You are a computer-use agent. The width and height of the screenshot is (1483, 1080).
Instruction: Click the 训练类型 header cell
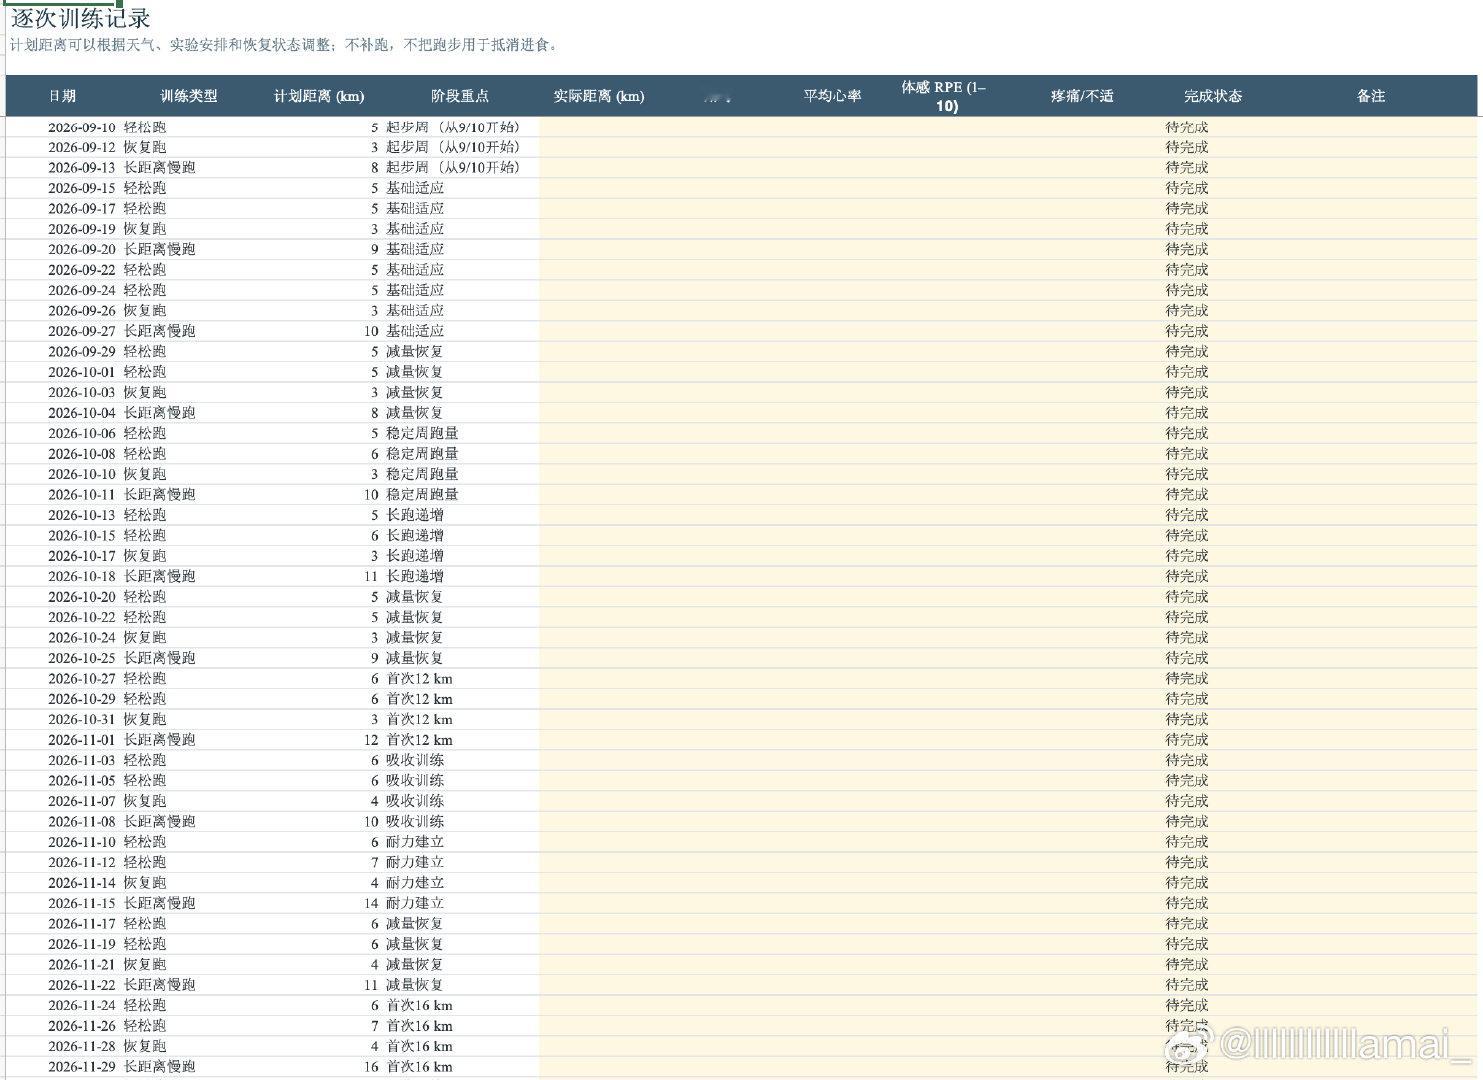tap(189, 96)
